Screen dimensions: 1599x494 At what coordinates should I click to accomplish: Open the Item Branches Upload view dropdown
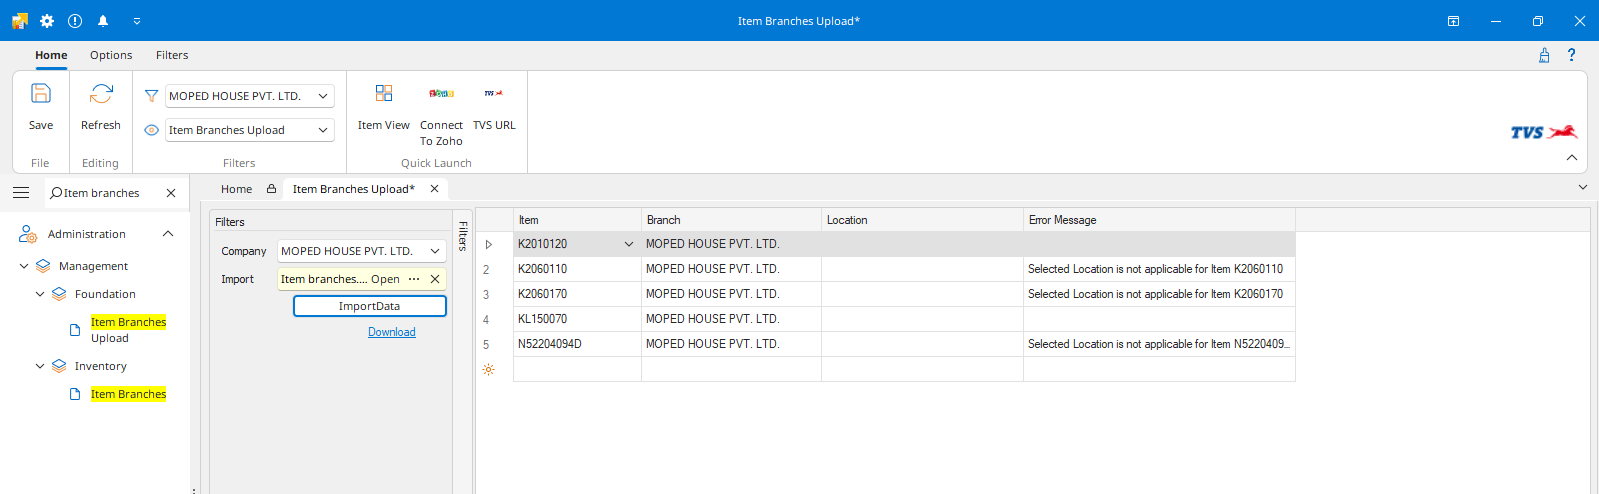point(323,130)
